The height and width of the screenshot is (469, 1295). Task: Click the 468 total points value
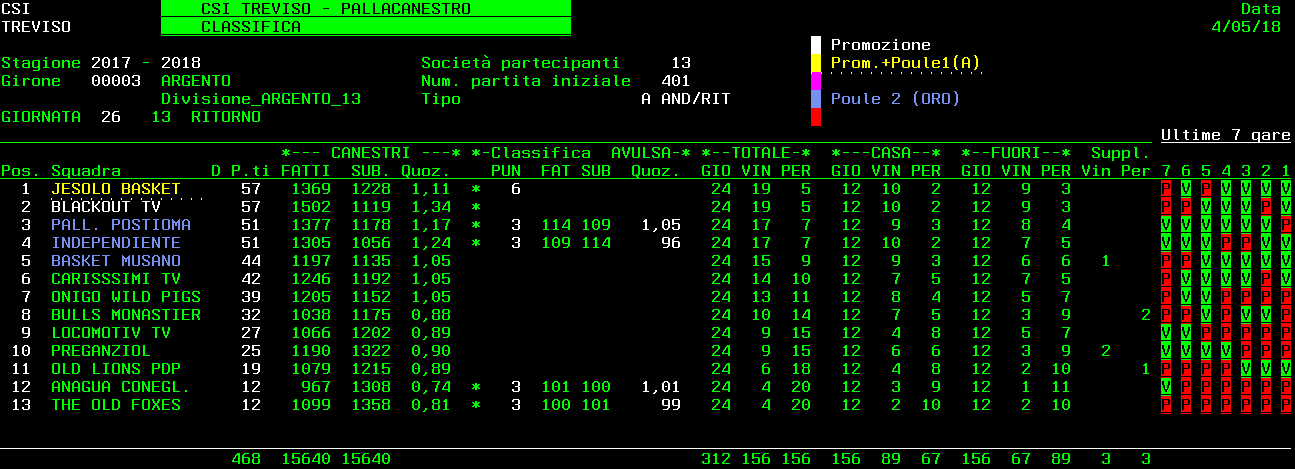(246, 459)
